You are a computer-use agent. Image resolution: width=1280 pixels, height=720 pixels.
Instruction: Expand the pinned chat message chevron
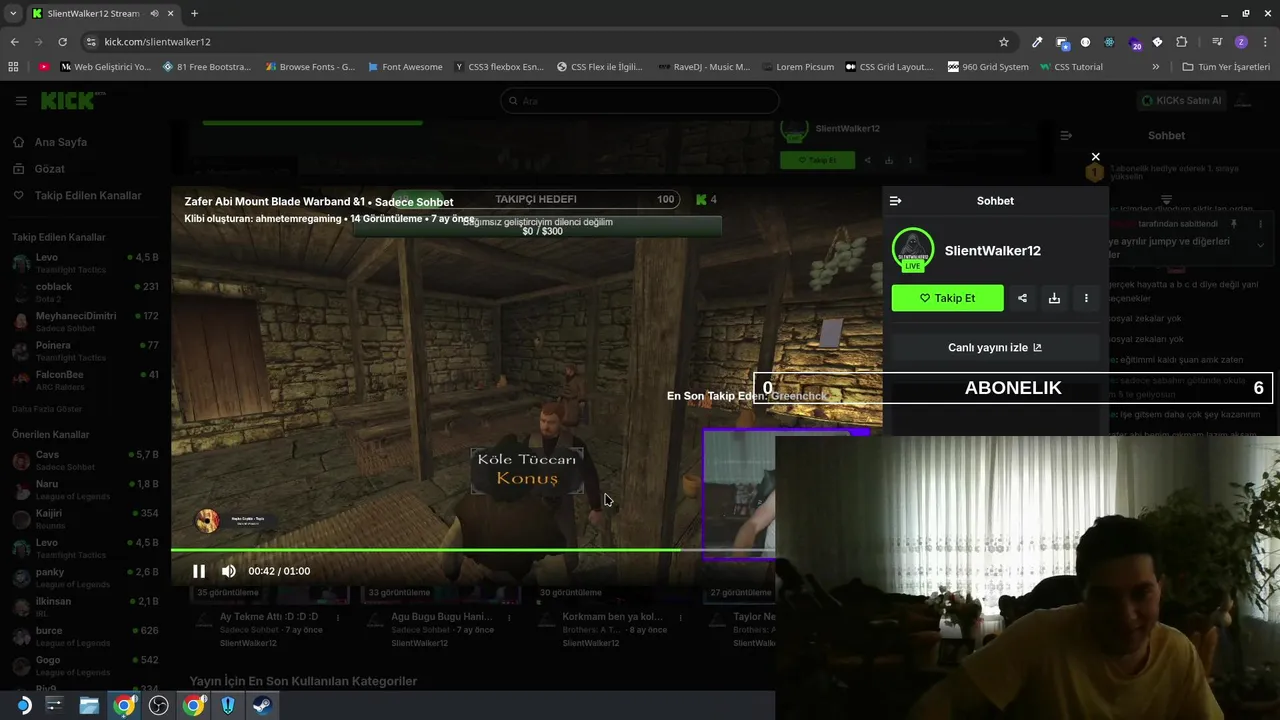[x=1260, y=245]
